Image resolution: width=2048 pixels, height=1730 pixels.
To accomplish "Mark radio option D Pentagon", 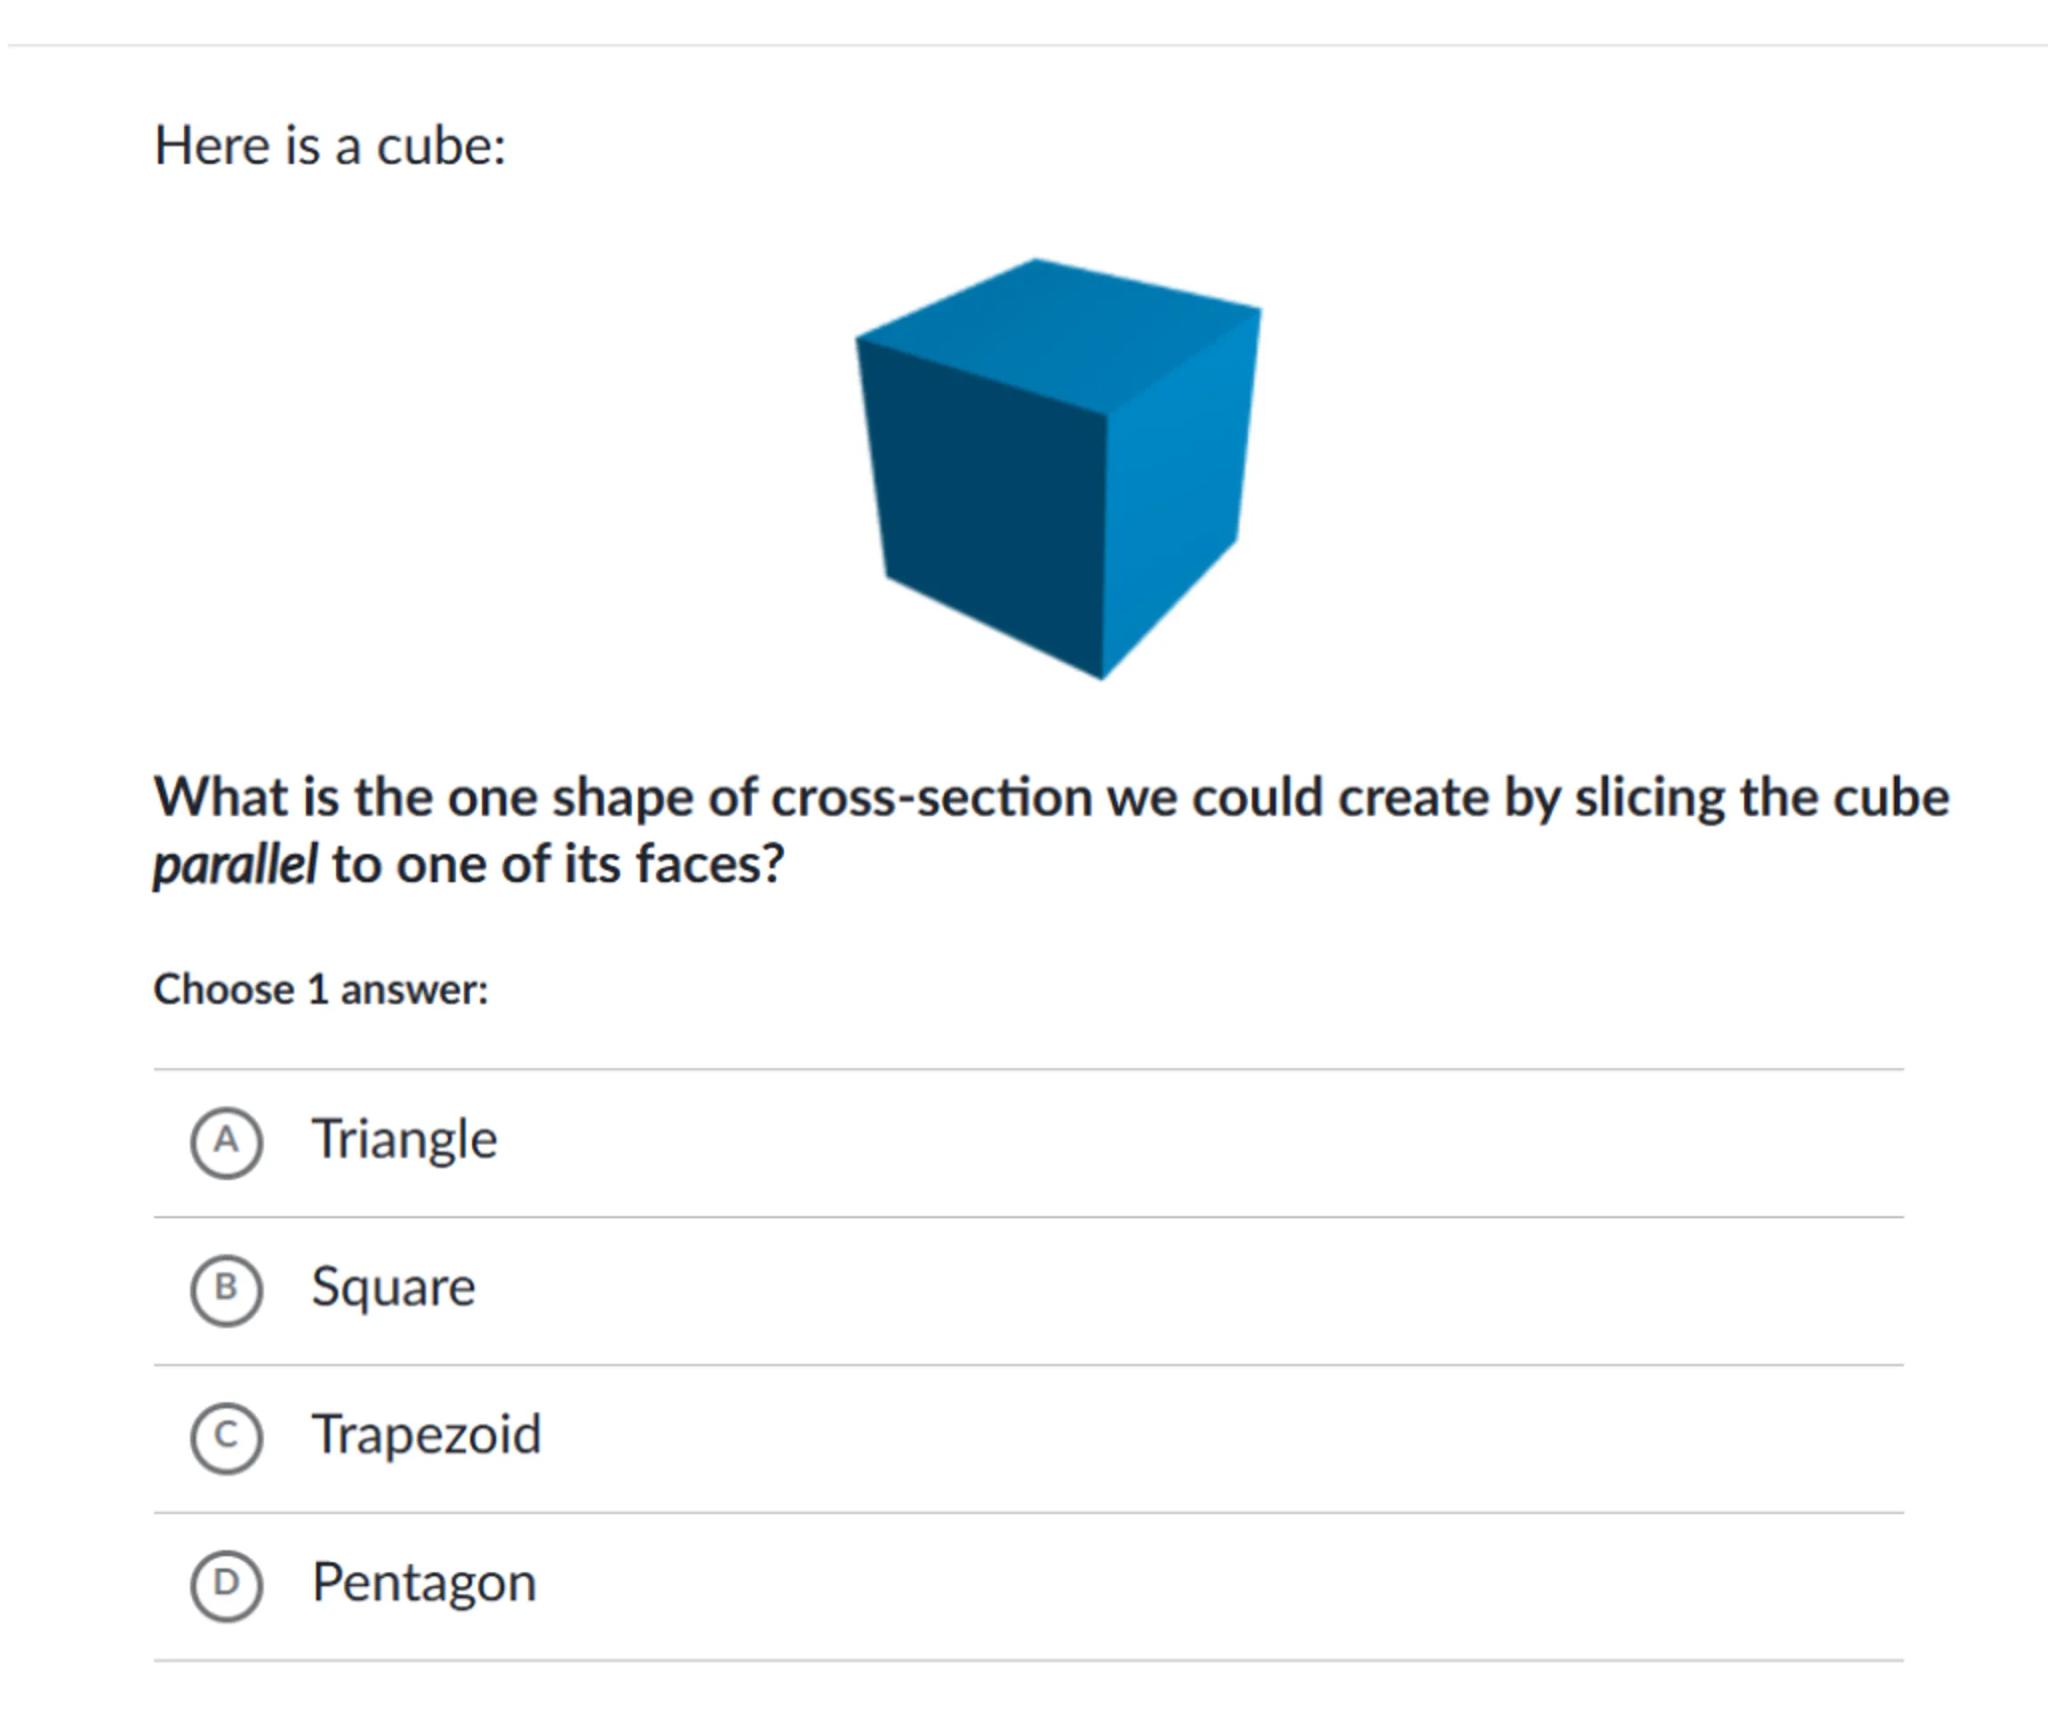I will tap(227, 1585).
